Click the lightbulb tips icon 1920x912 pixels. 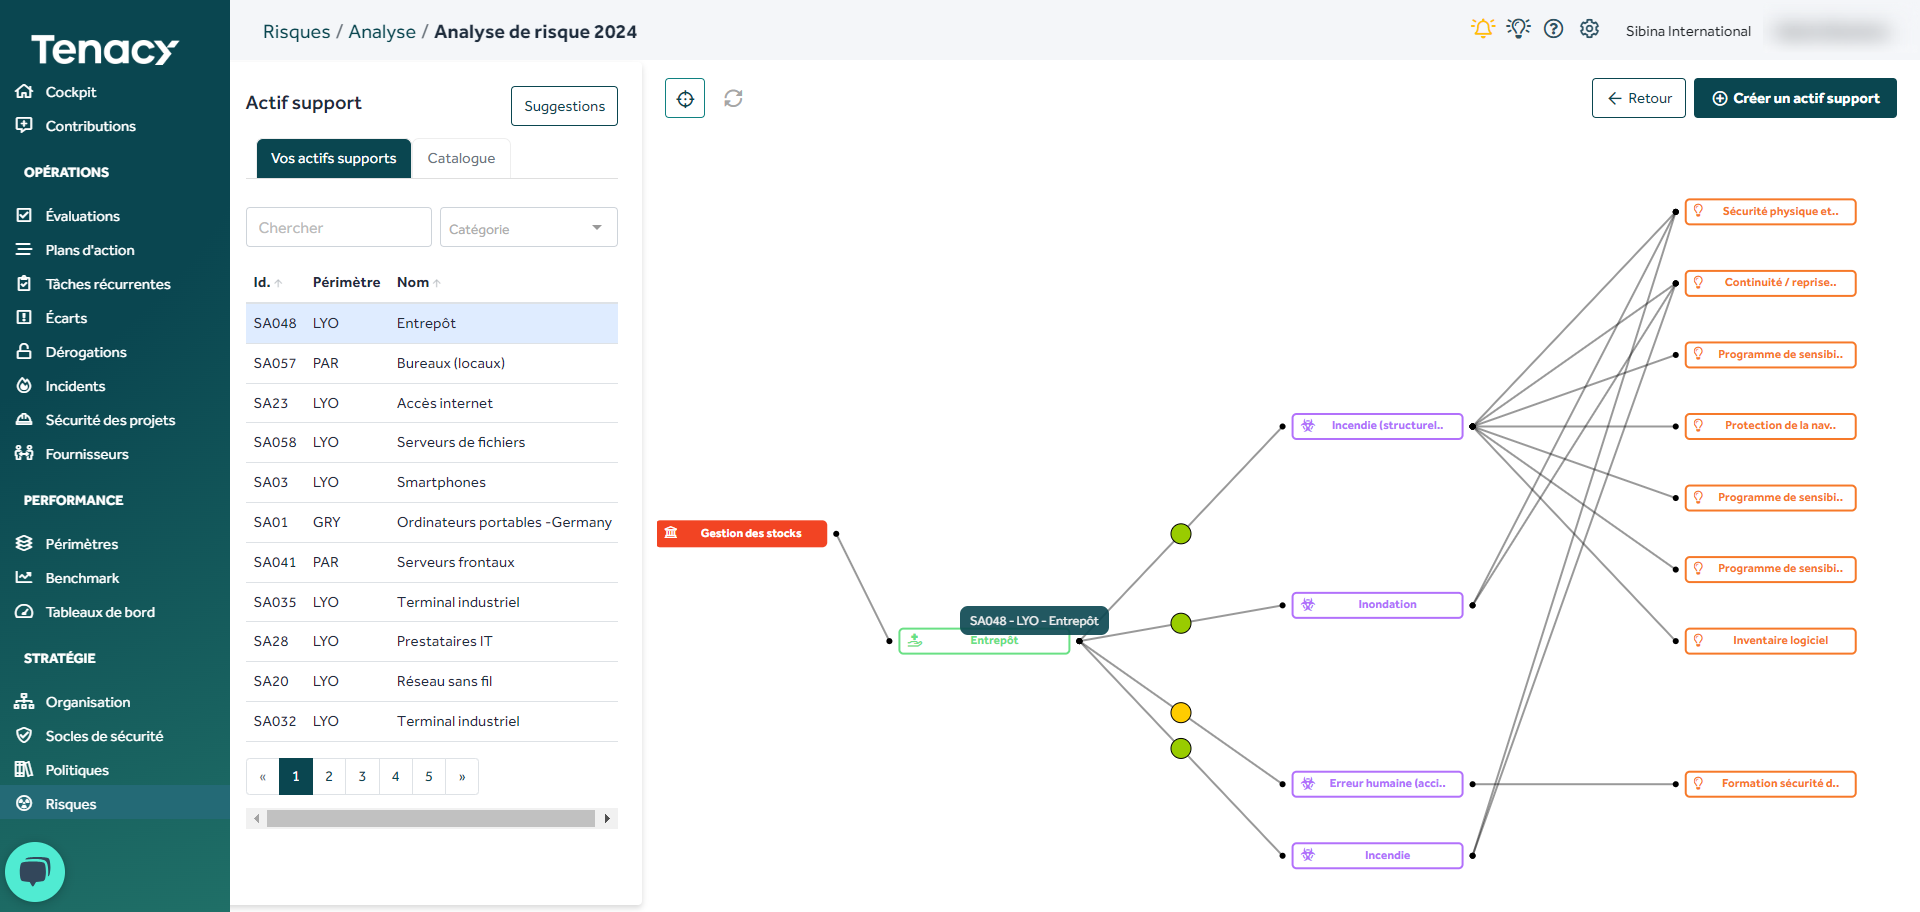pyautogui.click(x=1518, y=29)
